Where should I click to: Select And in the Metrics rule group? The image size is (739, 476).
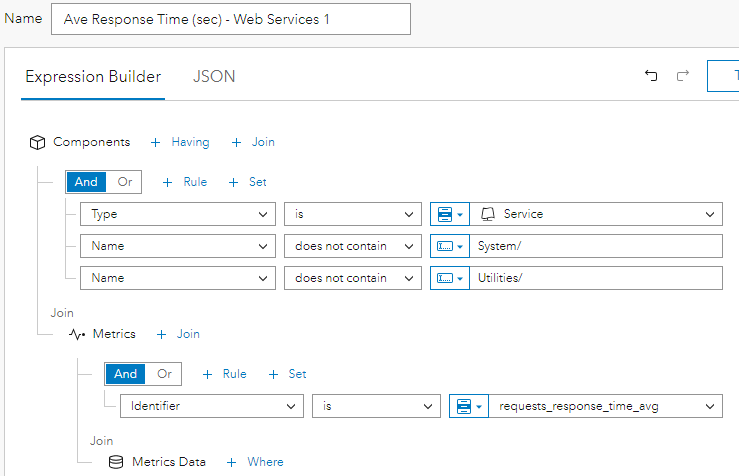click(125, 374)
